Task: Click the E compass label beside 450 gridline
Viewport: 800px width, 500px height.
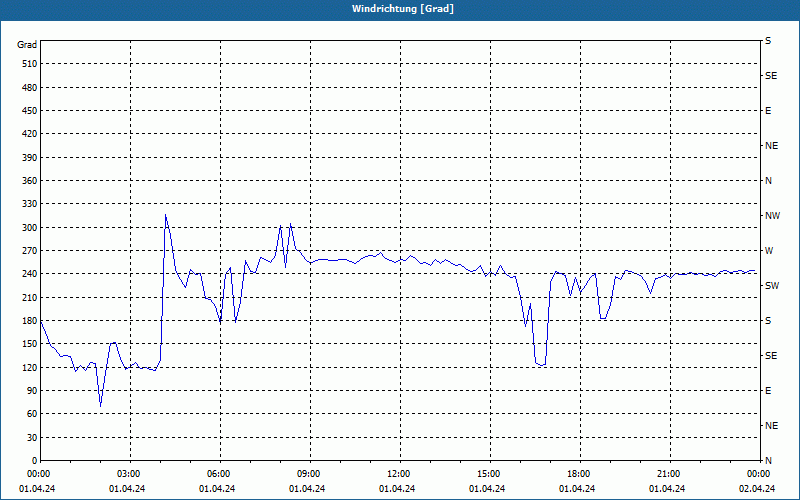Action: pos(768,111)
